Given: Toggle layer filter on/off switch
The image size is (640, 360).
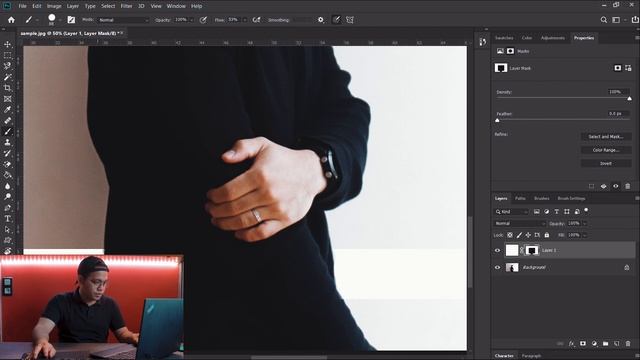Looking at the screenshot, I should click(x=587, y=211).
